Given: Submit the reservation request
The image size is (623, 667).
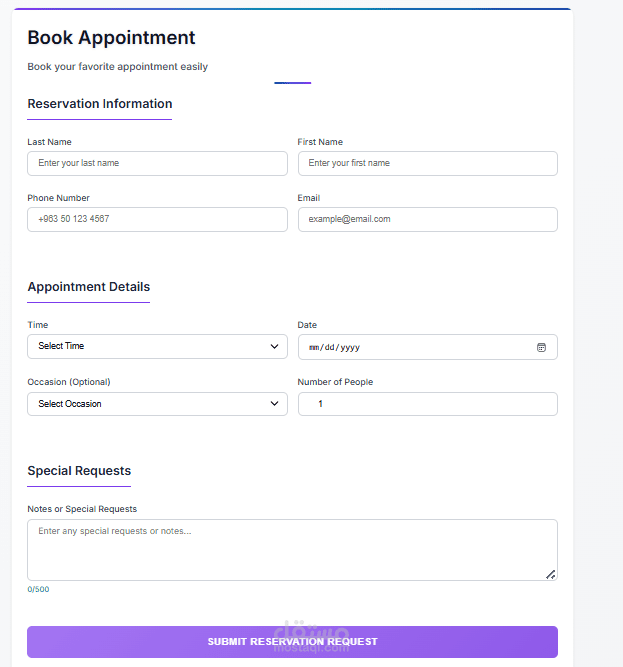Looking at the screenshot, I should coord(292,642).
